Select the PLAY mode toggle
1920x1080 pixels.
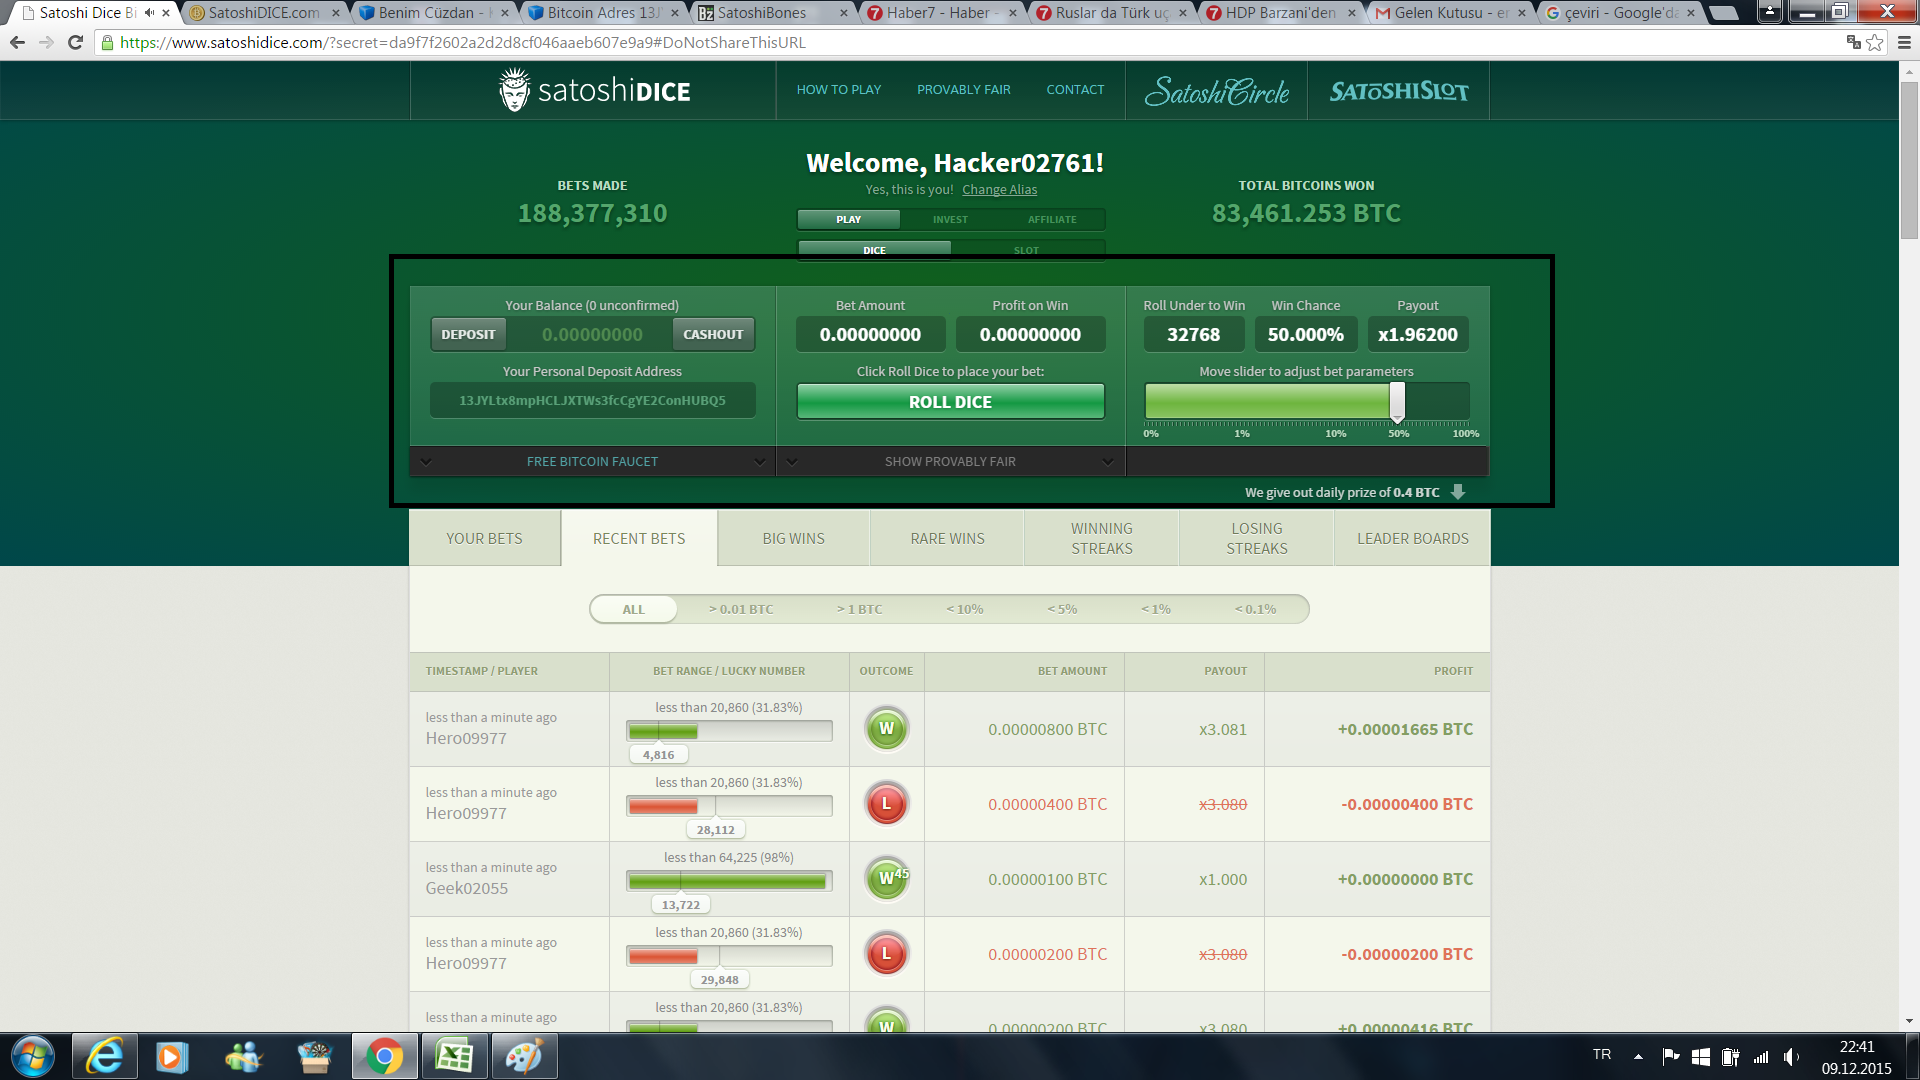pyautogui.click(x=848, y=219)
